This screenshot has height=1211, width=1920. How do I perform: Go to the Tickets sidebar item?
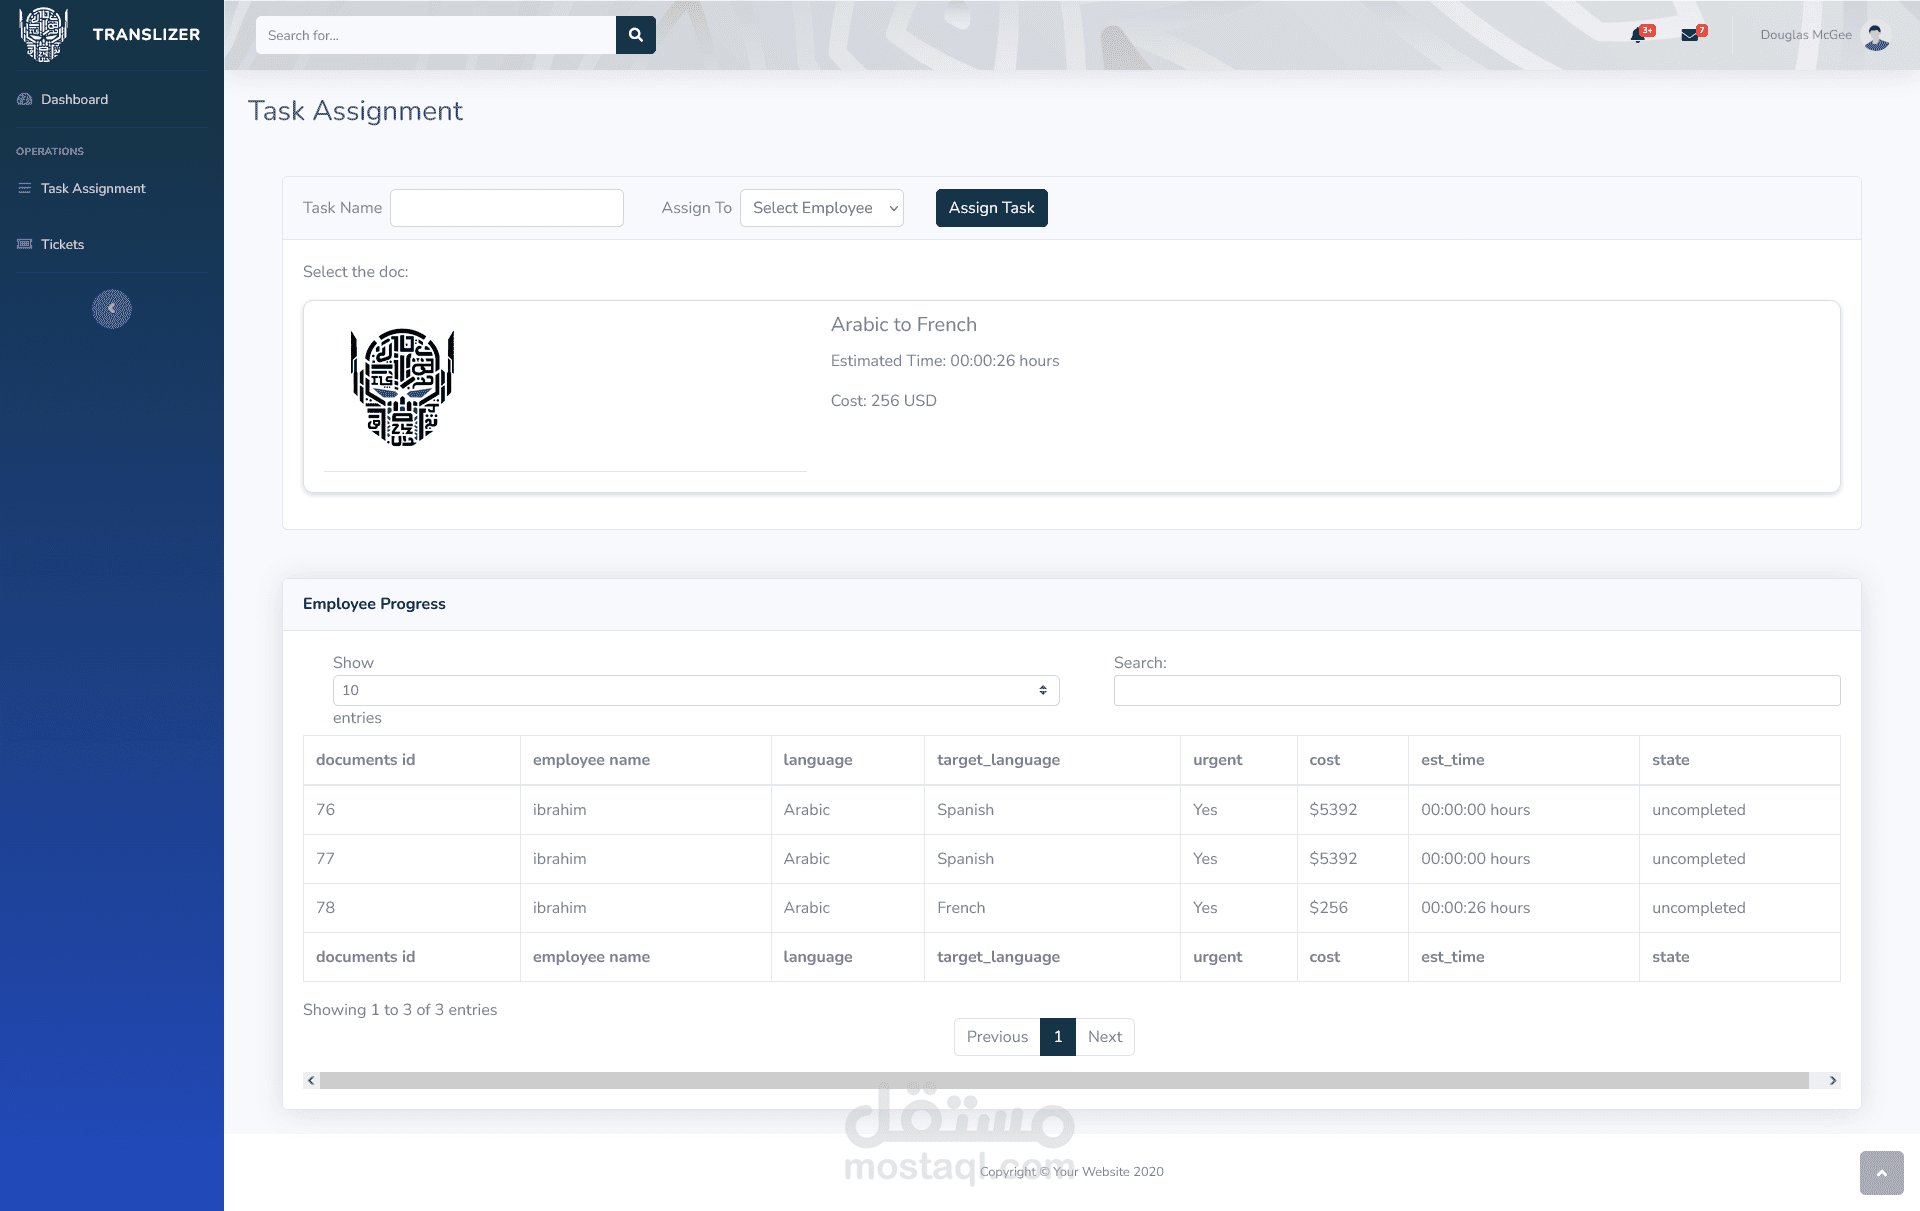(x=62, y=244)
